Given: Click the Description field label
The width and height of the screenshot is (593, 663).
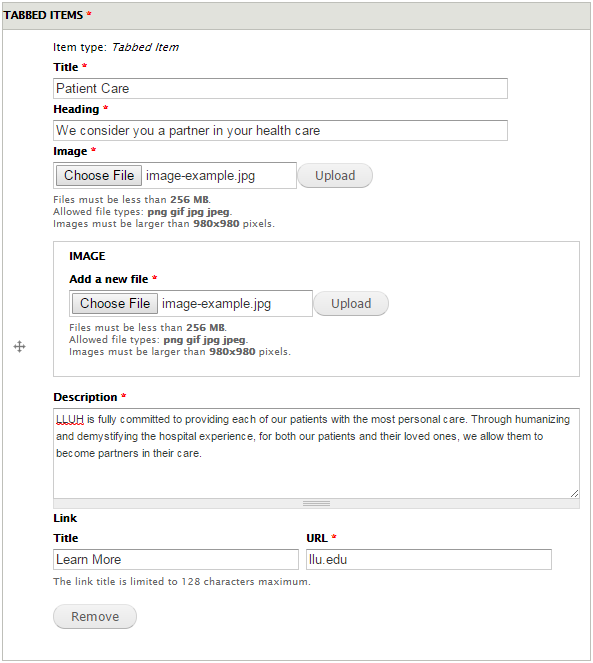Looking at the screenshot, I should click(x=85, y=397).
